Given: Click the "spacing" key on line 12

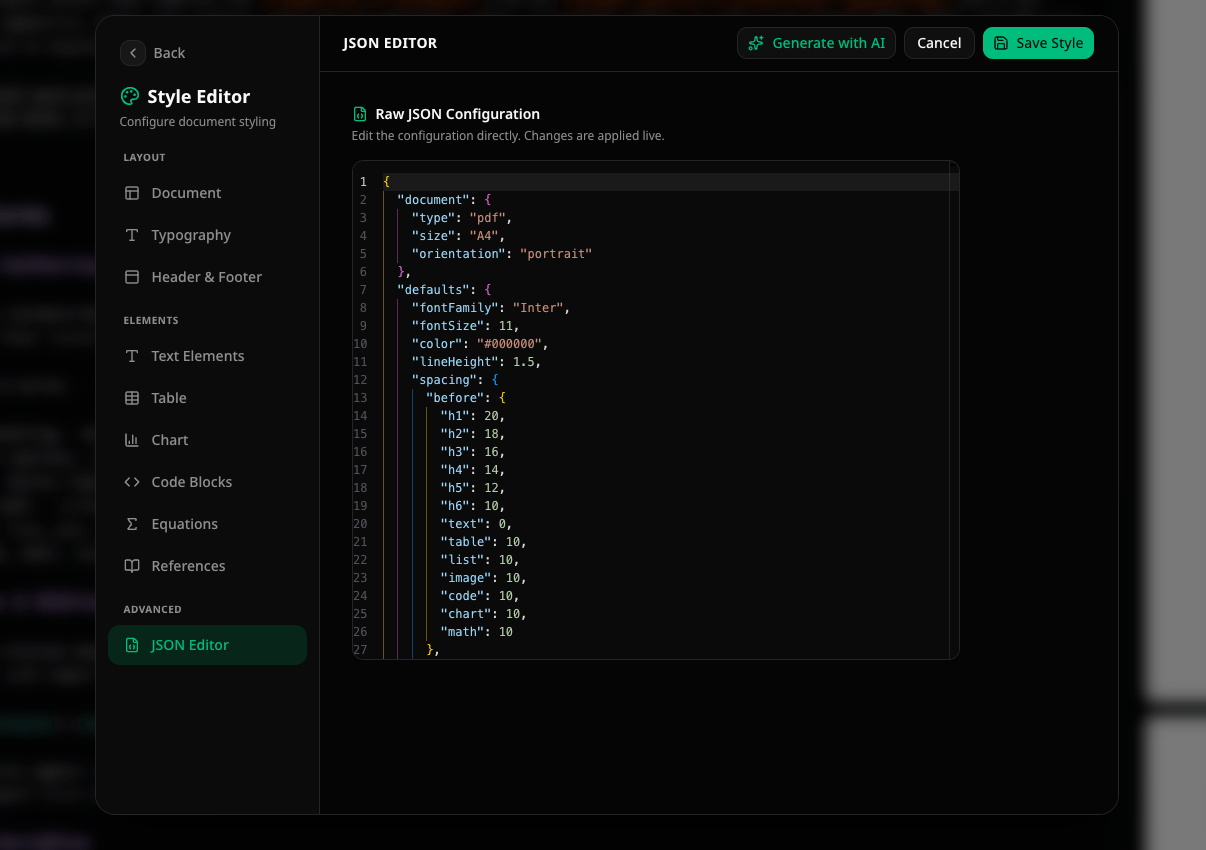Looking at the screenshot, I should [444, 380].
